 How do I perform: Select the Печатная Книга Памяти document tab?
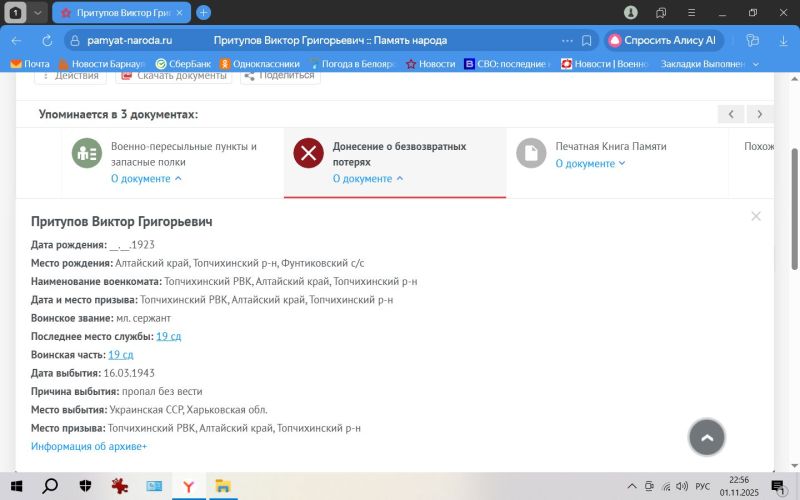tap(611, 146)
